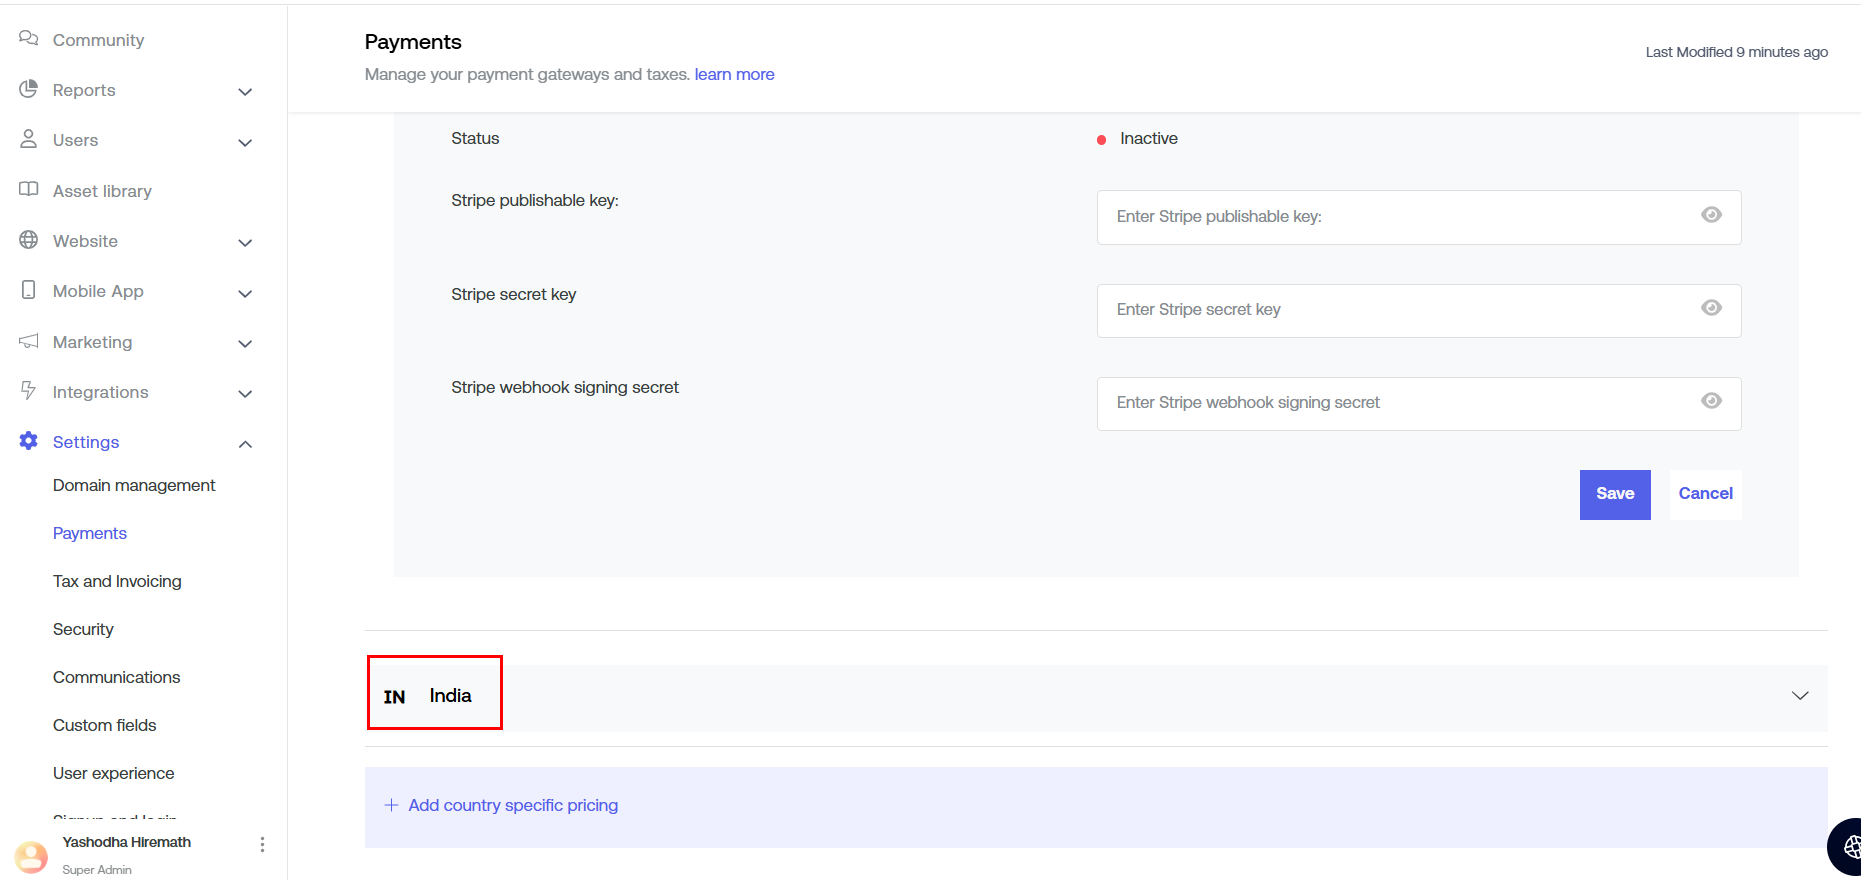This screenshot has width=1861, height=880.
Task: Click the Website globe icon
Action: click(x=29, y=240)
